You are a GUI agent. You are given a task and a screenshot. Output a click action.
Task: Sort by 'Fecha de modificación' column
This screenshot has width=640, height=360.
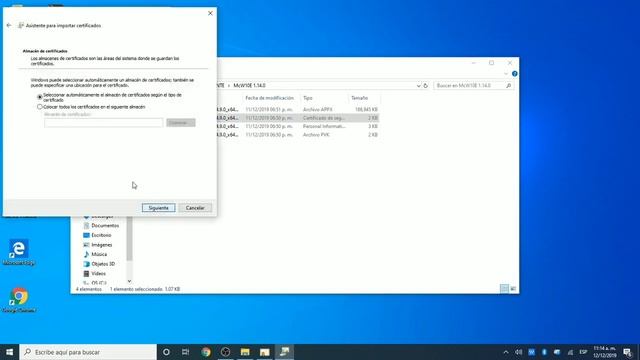coord(269,98)
